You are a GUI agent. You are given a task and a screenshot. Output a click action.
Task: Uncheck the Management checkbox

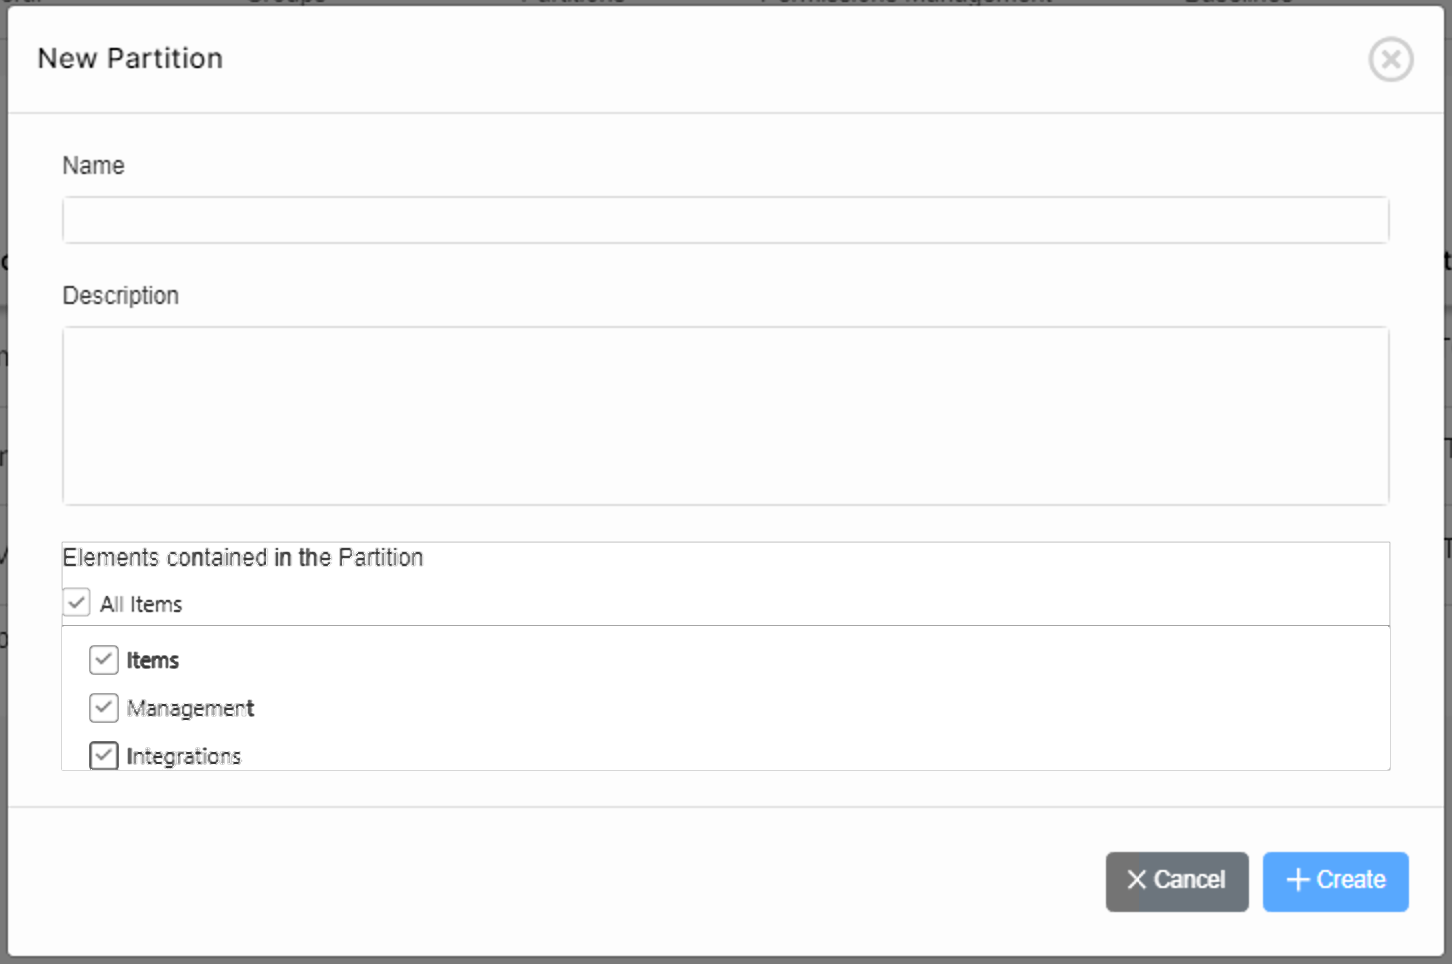coord(104,708)
